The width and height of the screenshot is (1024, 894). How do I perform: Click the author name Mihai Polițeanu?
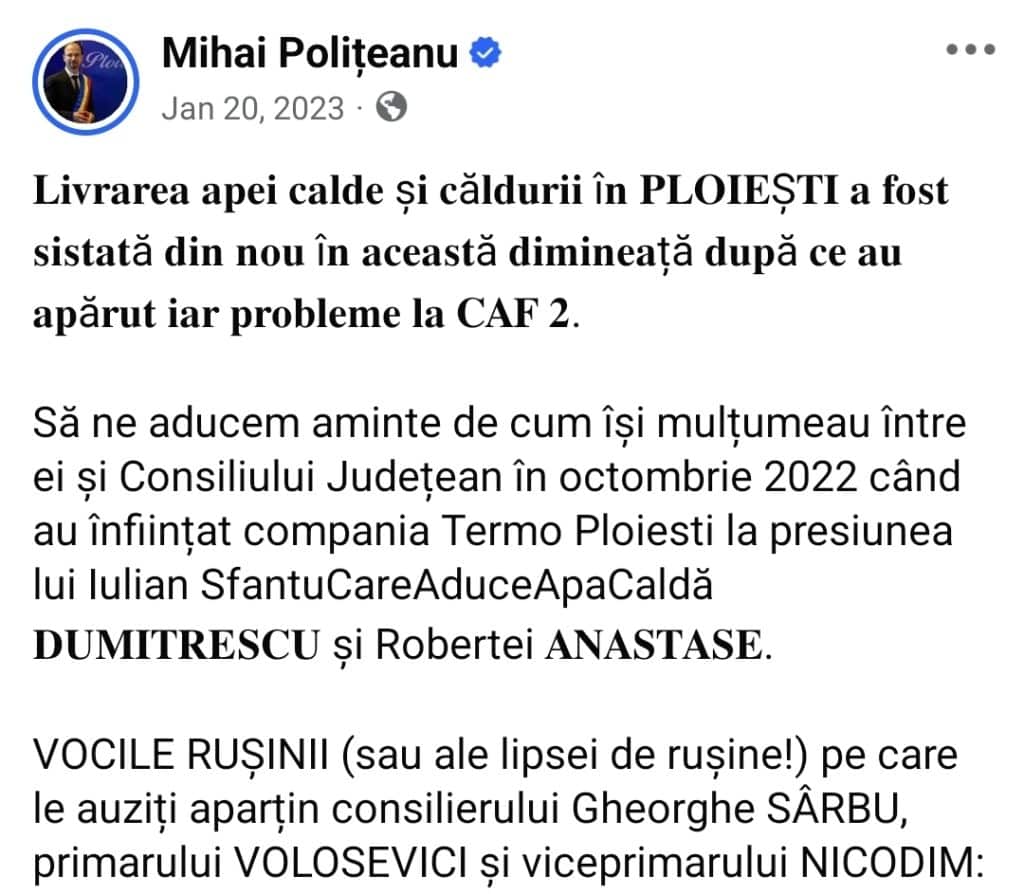point(311,54)
